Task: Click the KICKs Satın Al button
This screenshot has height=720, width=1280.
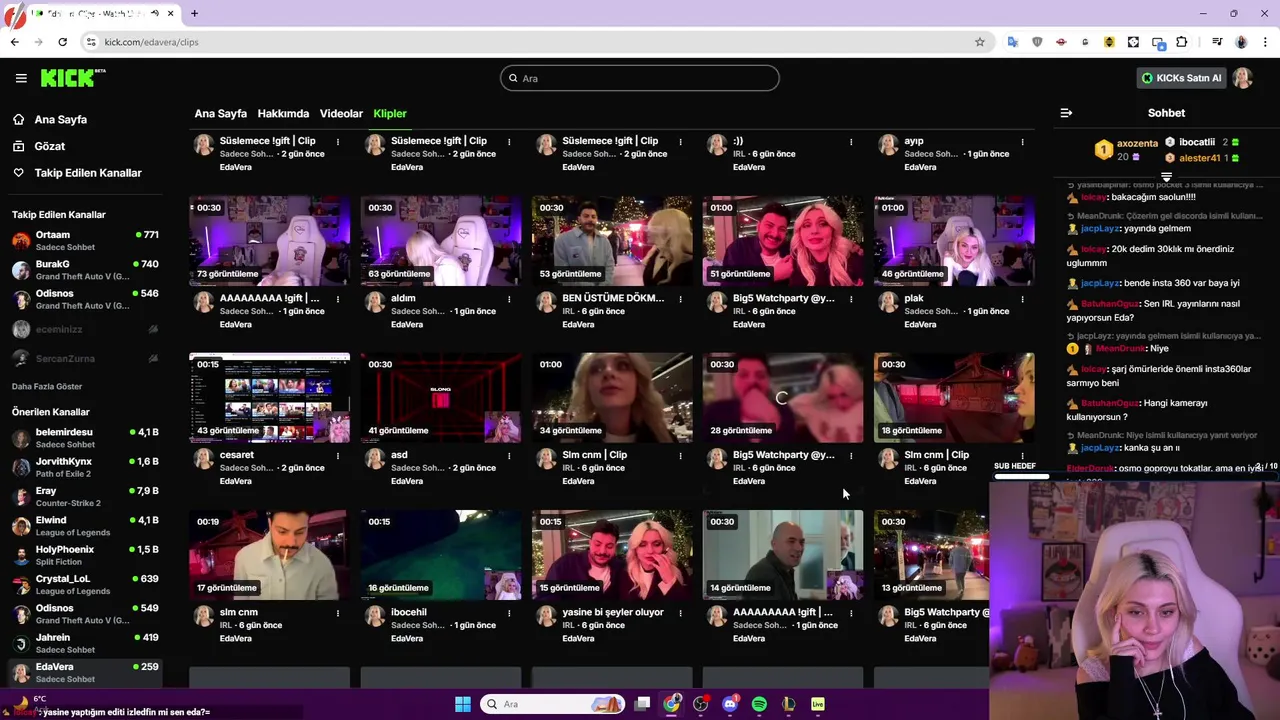Action: coord(1181,78)
